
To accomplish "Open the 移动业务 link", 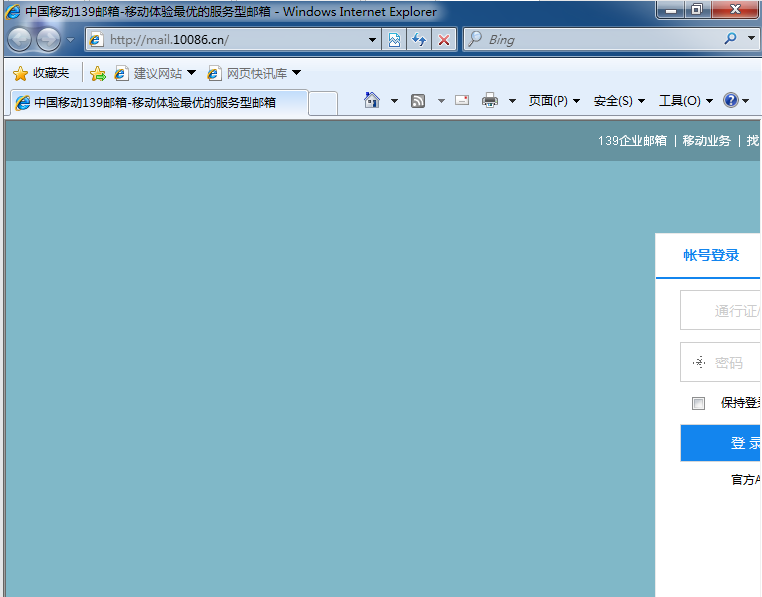I will (x=707, y=141).
